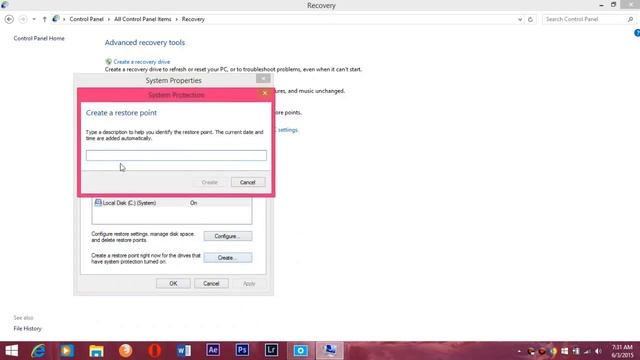Refresh the Recovery page
Viewport: 640px width, 360px height.
tap(530, 19)
